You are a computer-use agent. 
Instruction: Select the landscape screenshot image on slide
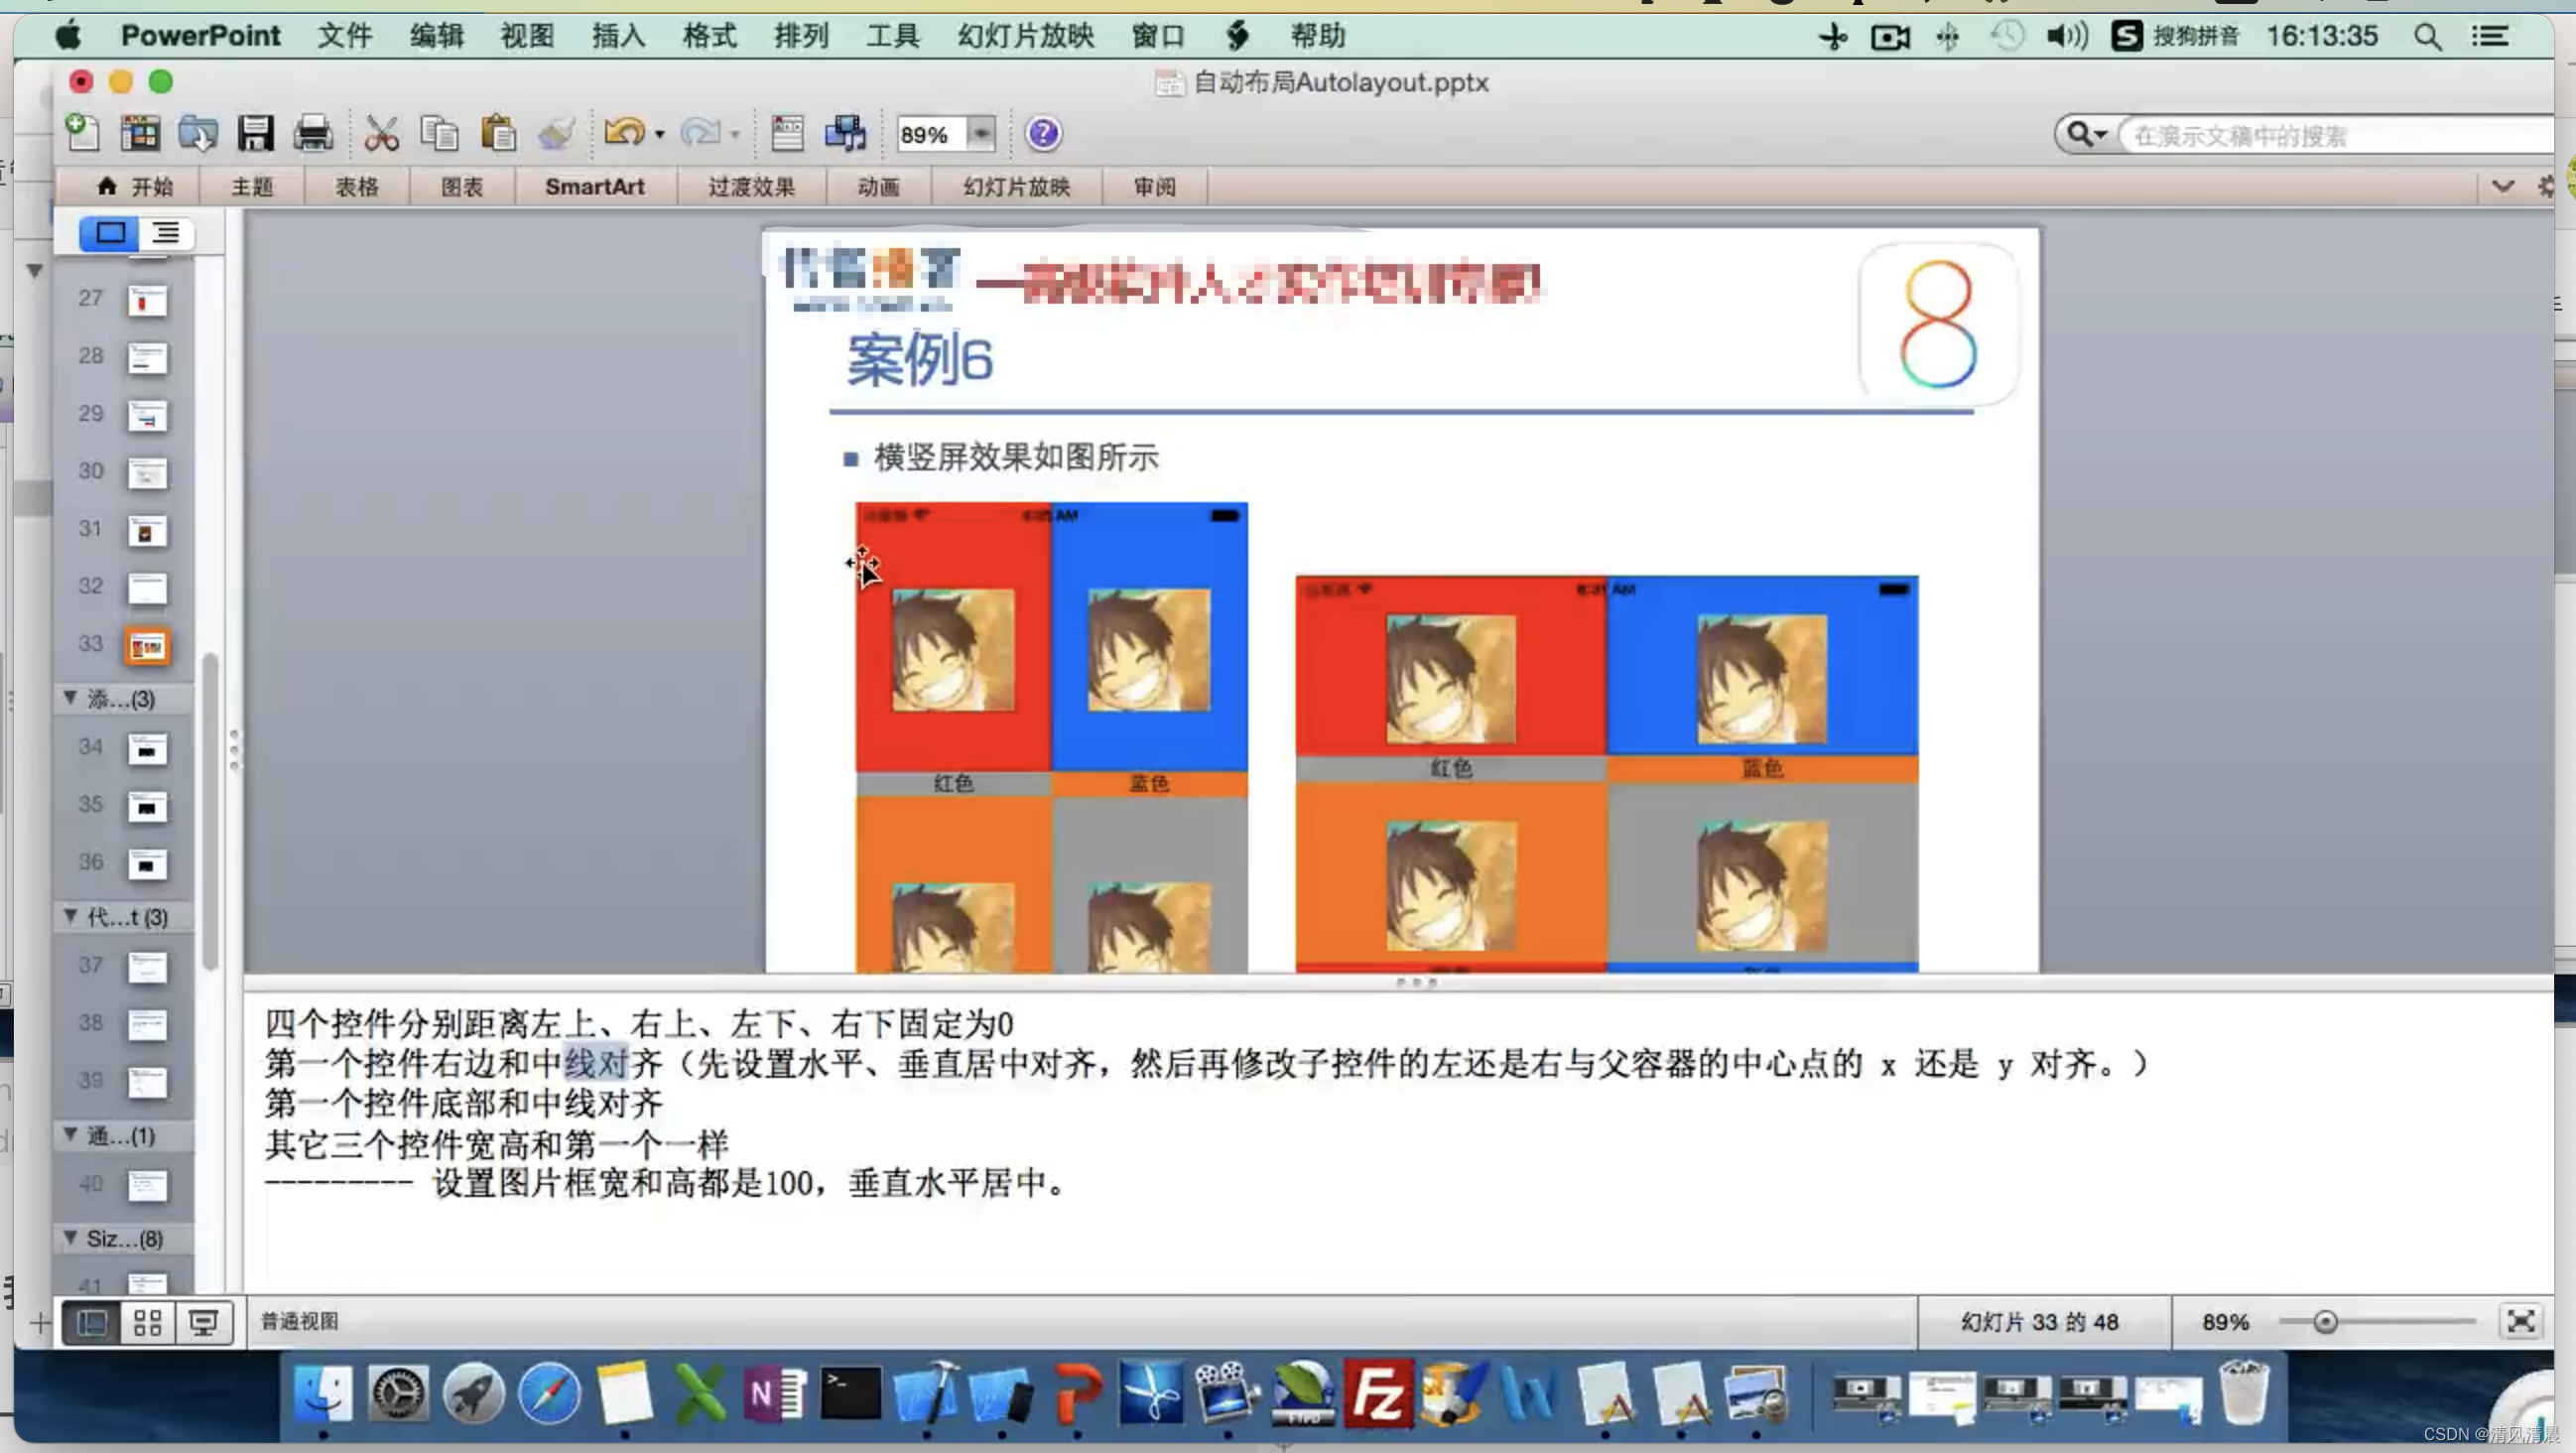(x=1607, y=773)
